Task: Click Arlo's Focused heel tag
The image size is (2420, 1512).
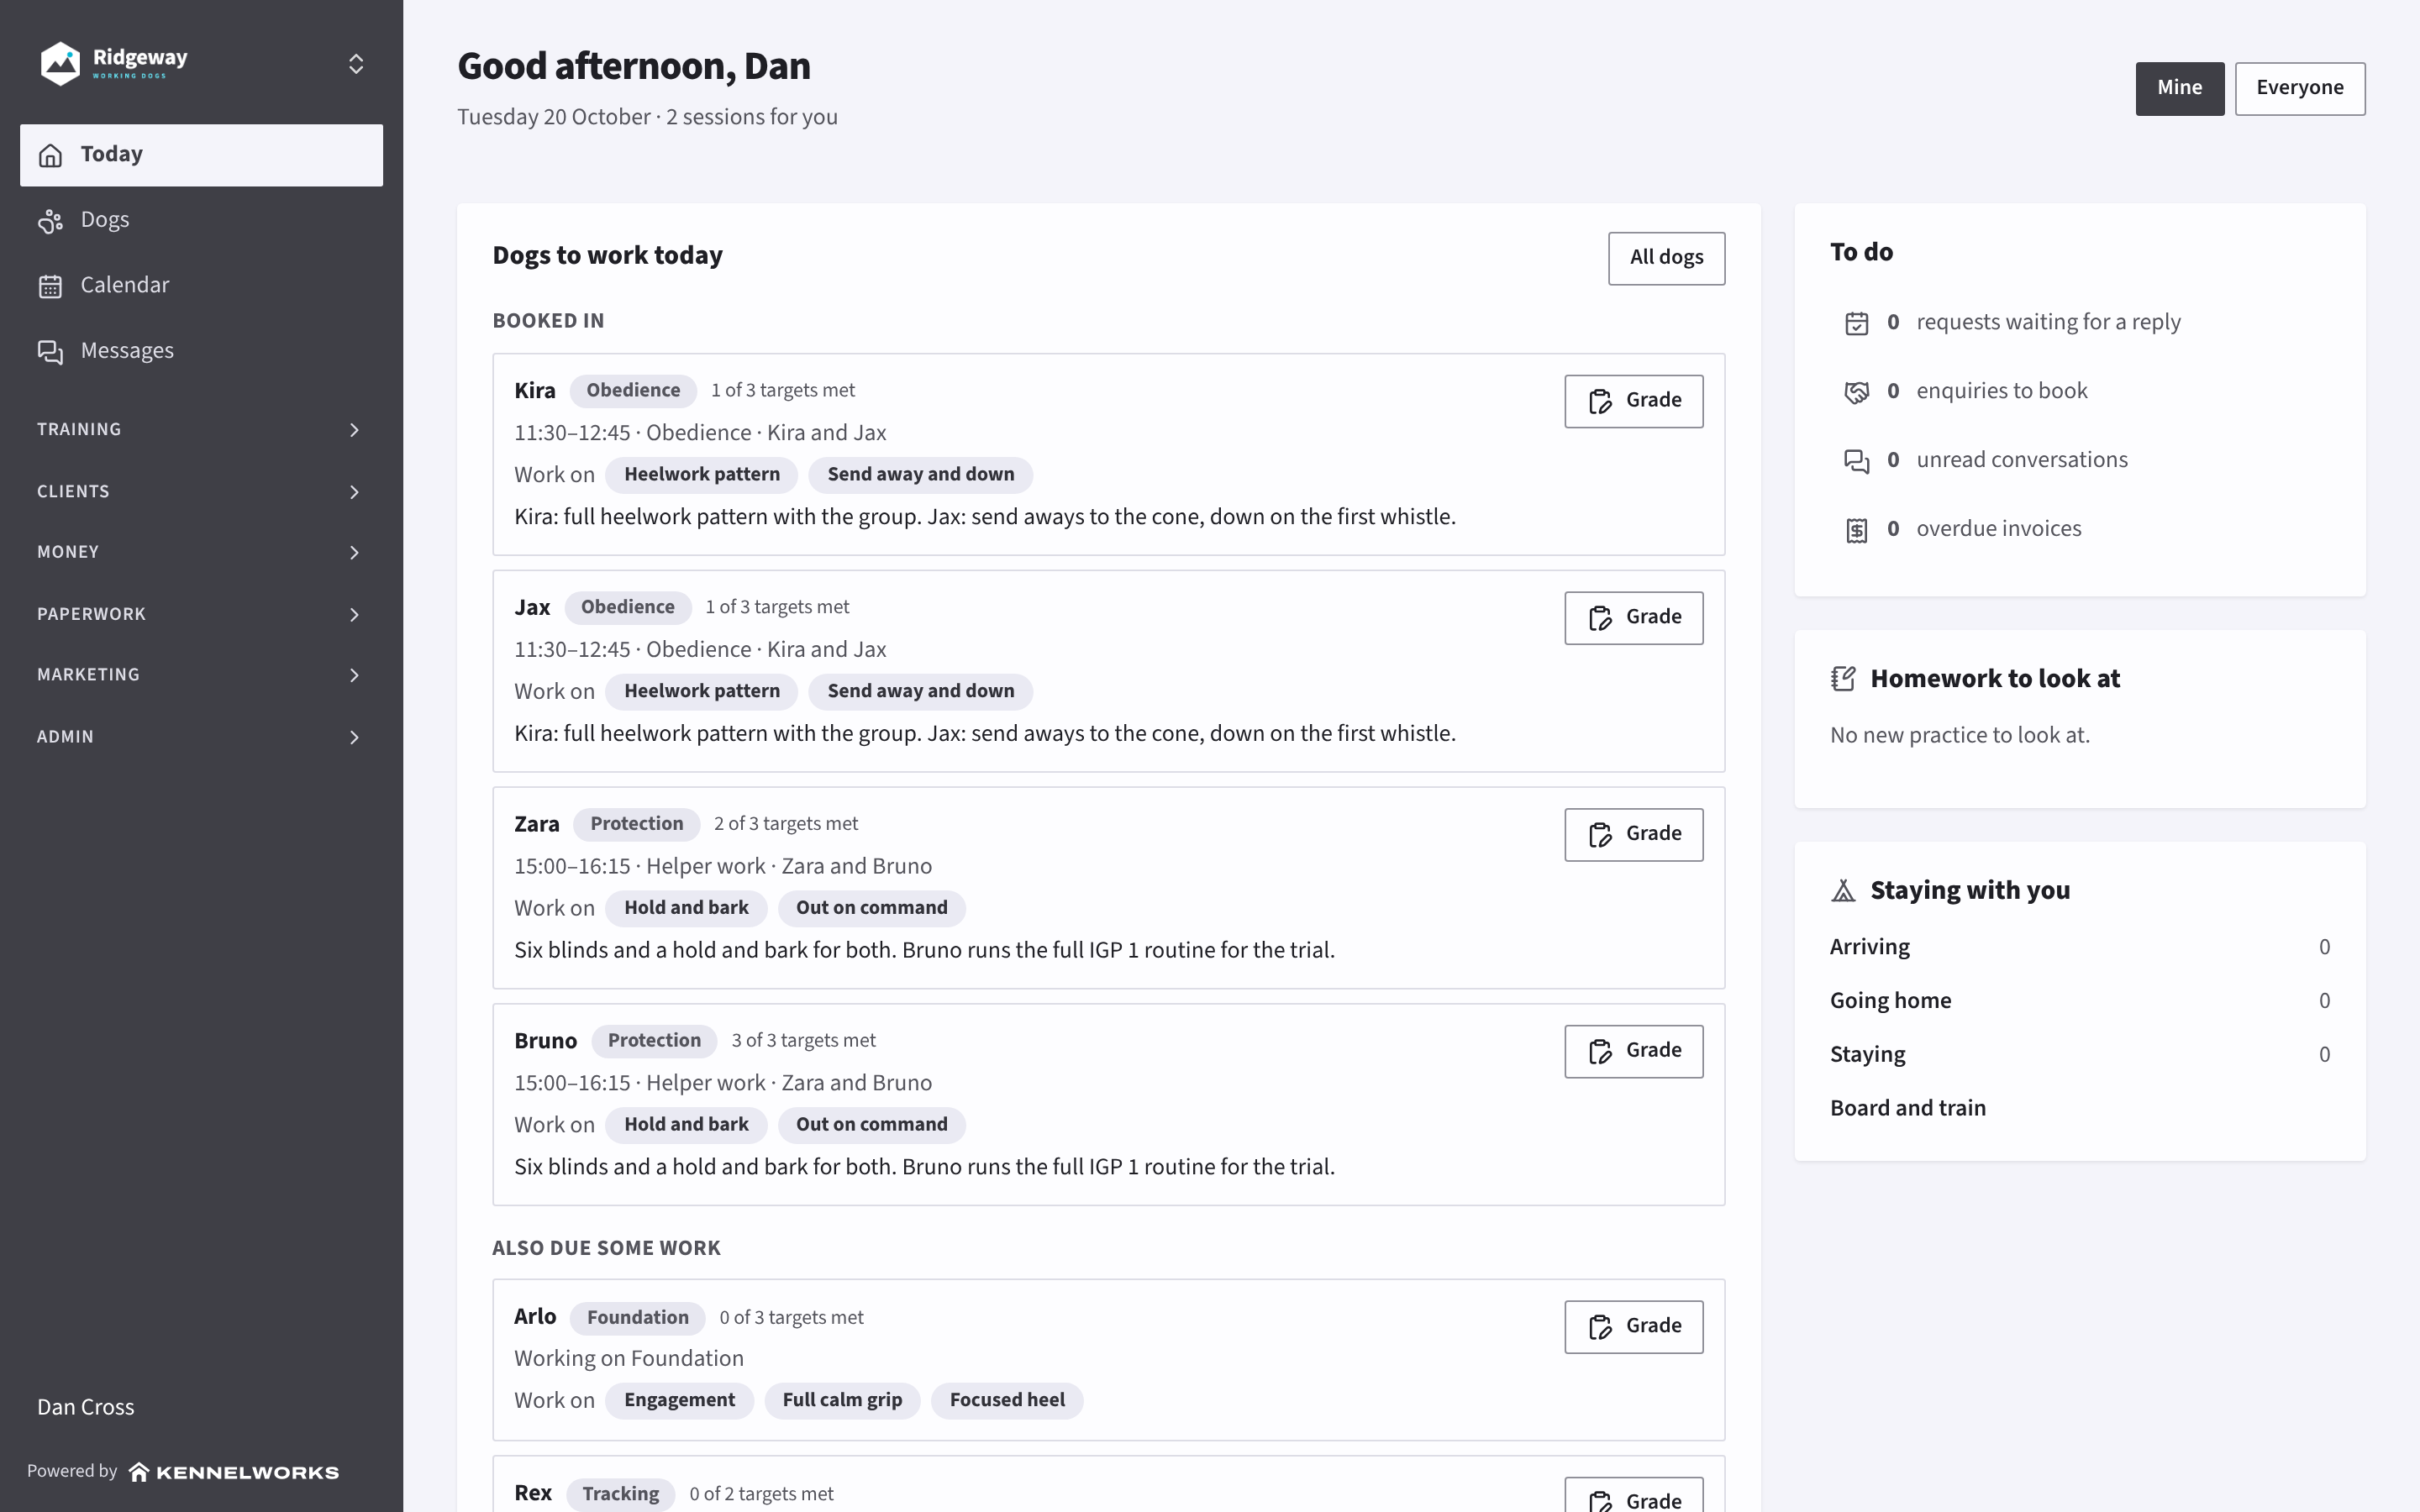Action: coord(1006,1400)
